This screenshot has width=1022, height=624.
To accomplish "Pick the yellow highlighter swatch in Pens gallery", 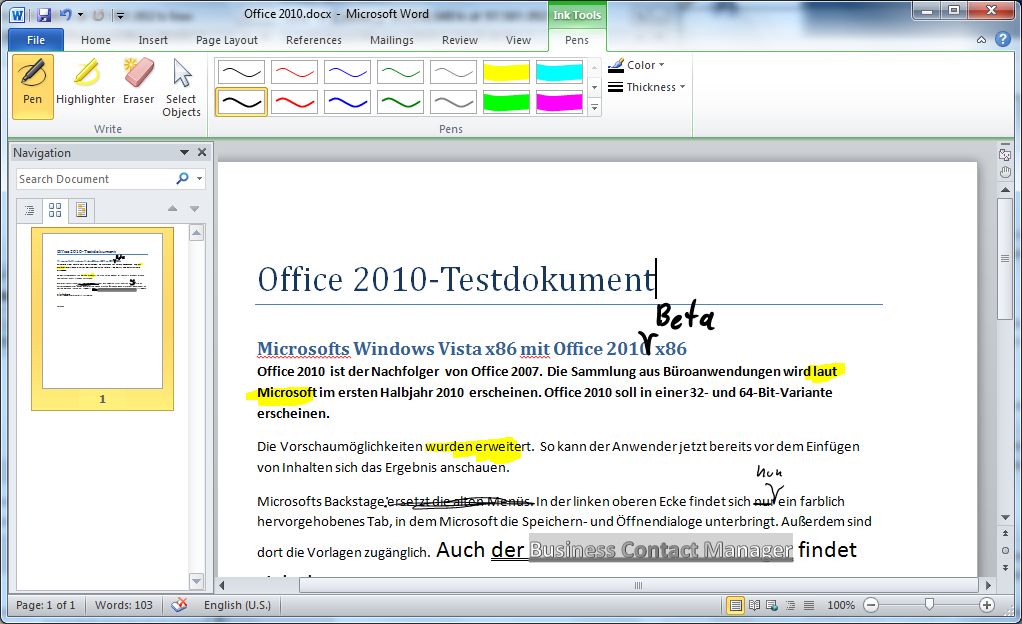I will point(505,71).
